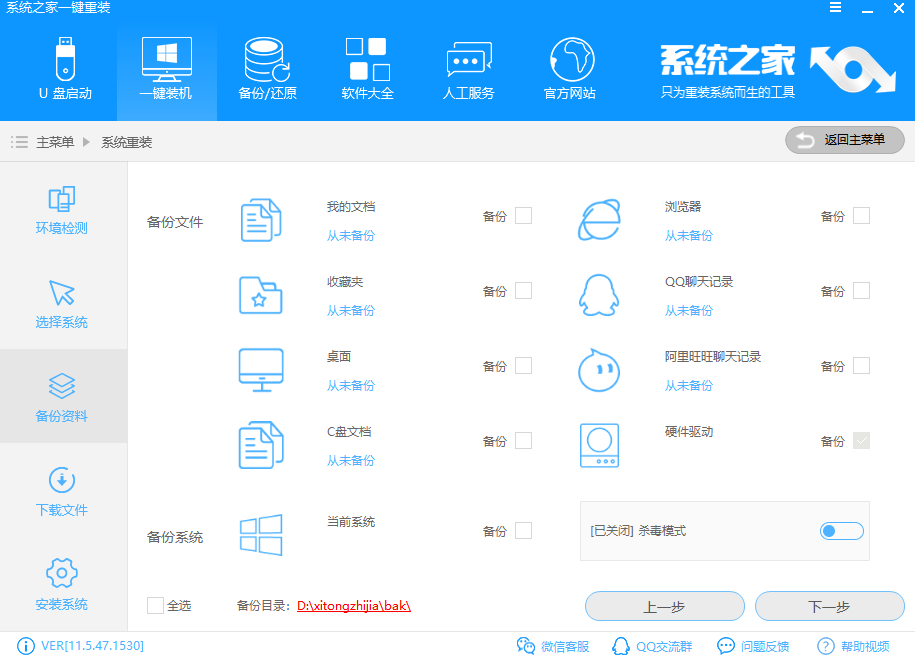Click 返回主菜单 at the top right
Image resolution: width=915 pixels, height=661 pixels.
(x=845, y=140)
